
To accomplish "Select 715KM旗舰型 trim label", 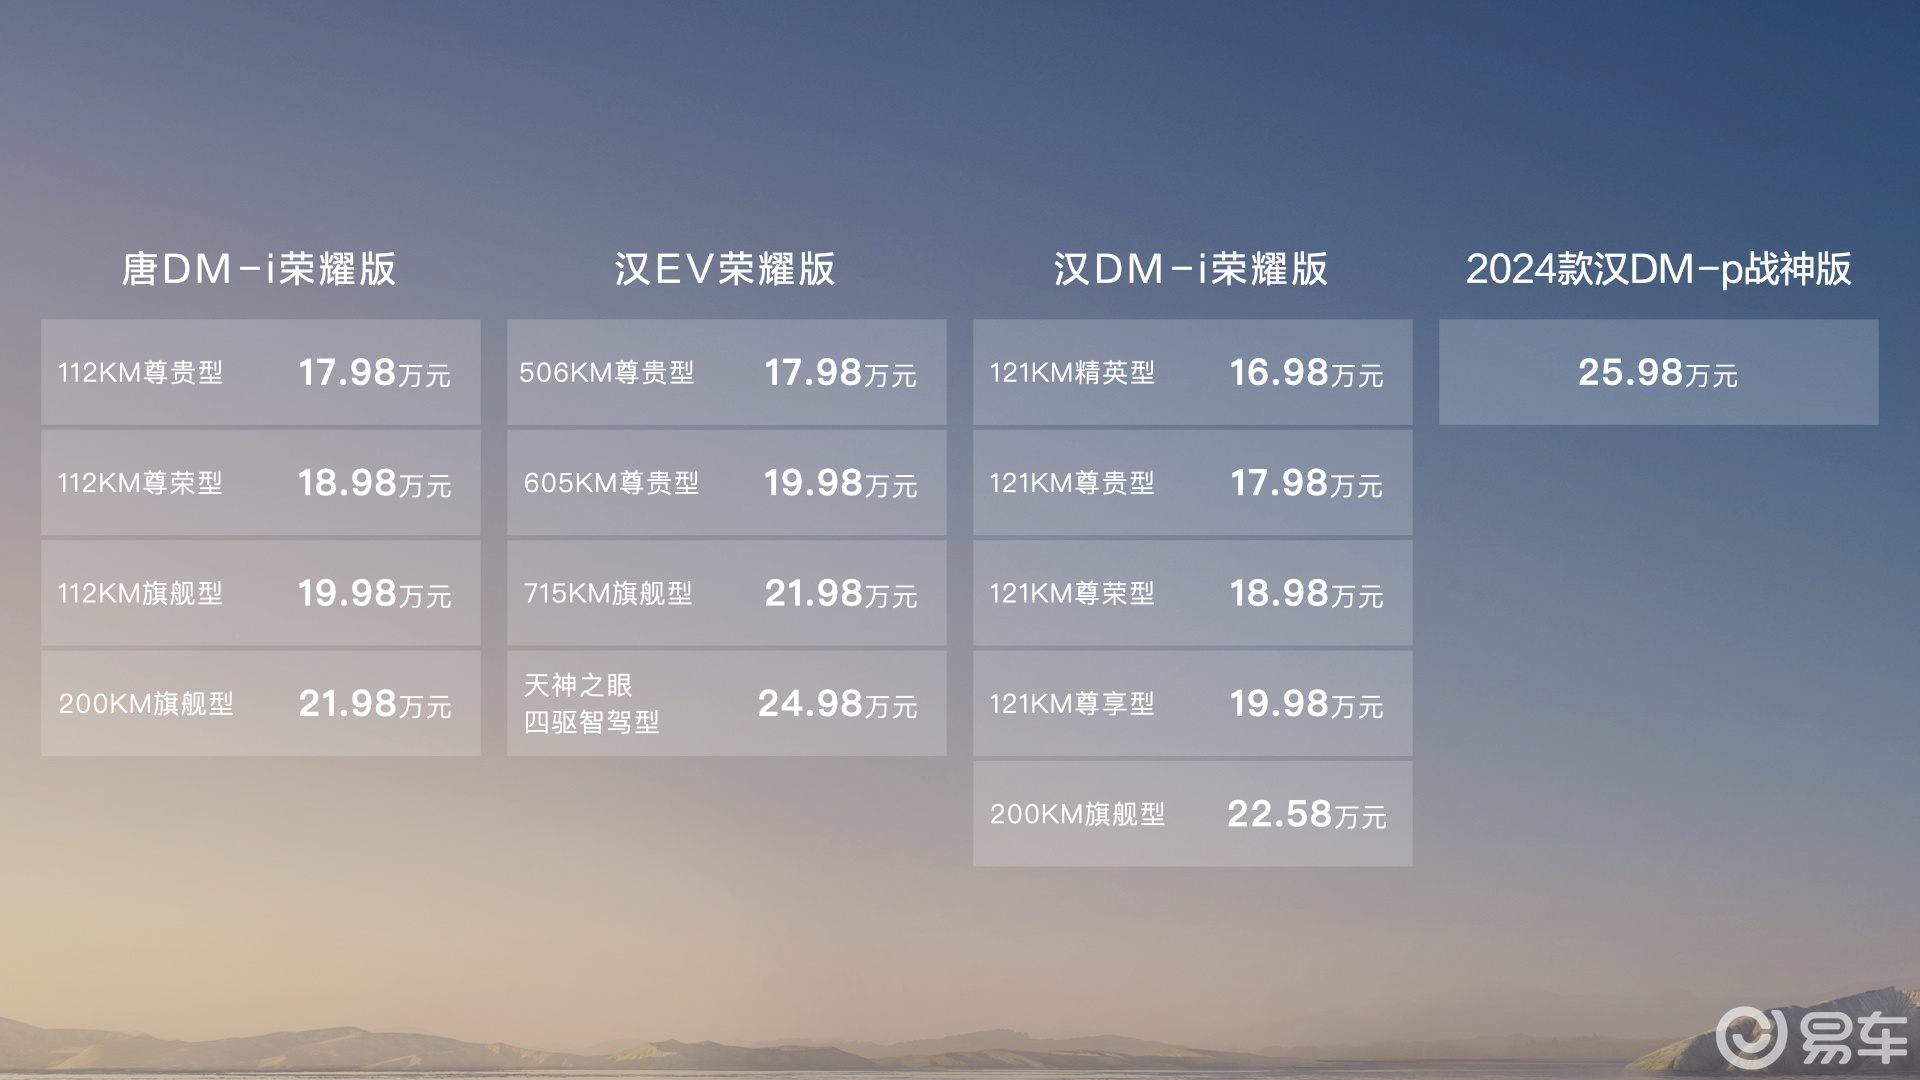I will 608,593.
